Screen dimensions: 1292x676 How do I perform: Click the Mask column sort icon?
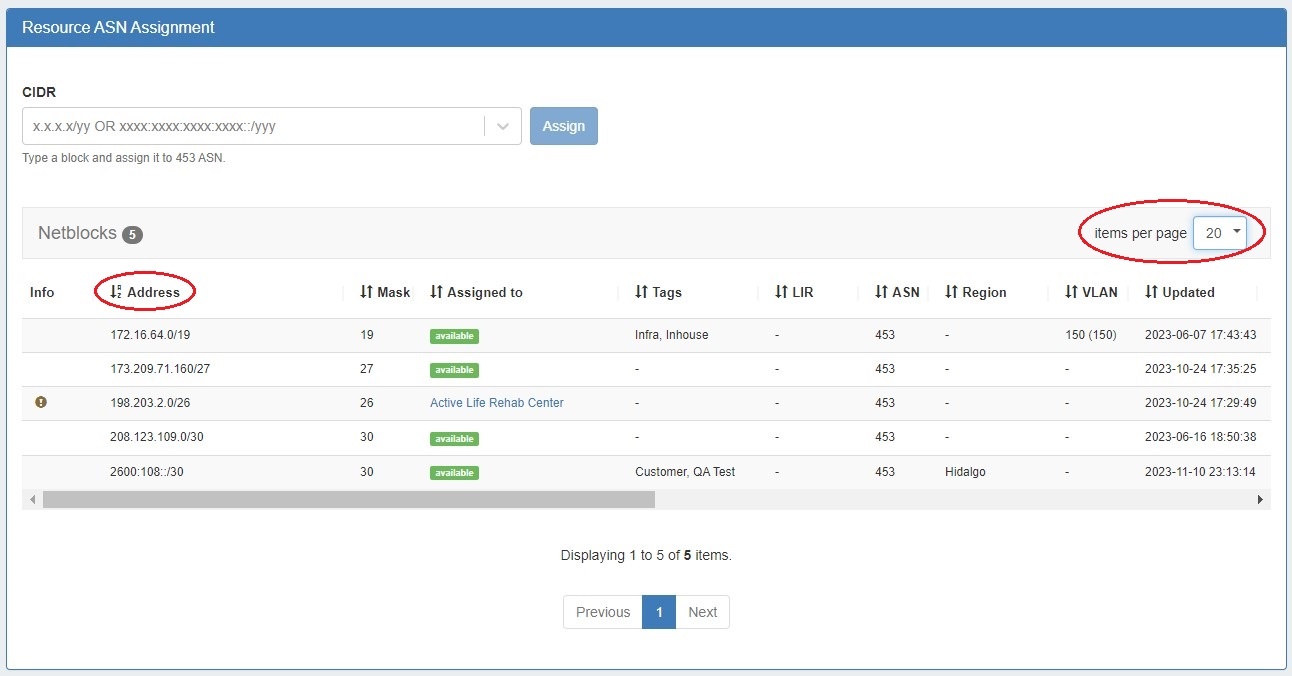[x=366, y=292]
